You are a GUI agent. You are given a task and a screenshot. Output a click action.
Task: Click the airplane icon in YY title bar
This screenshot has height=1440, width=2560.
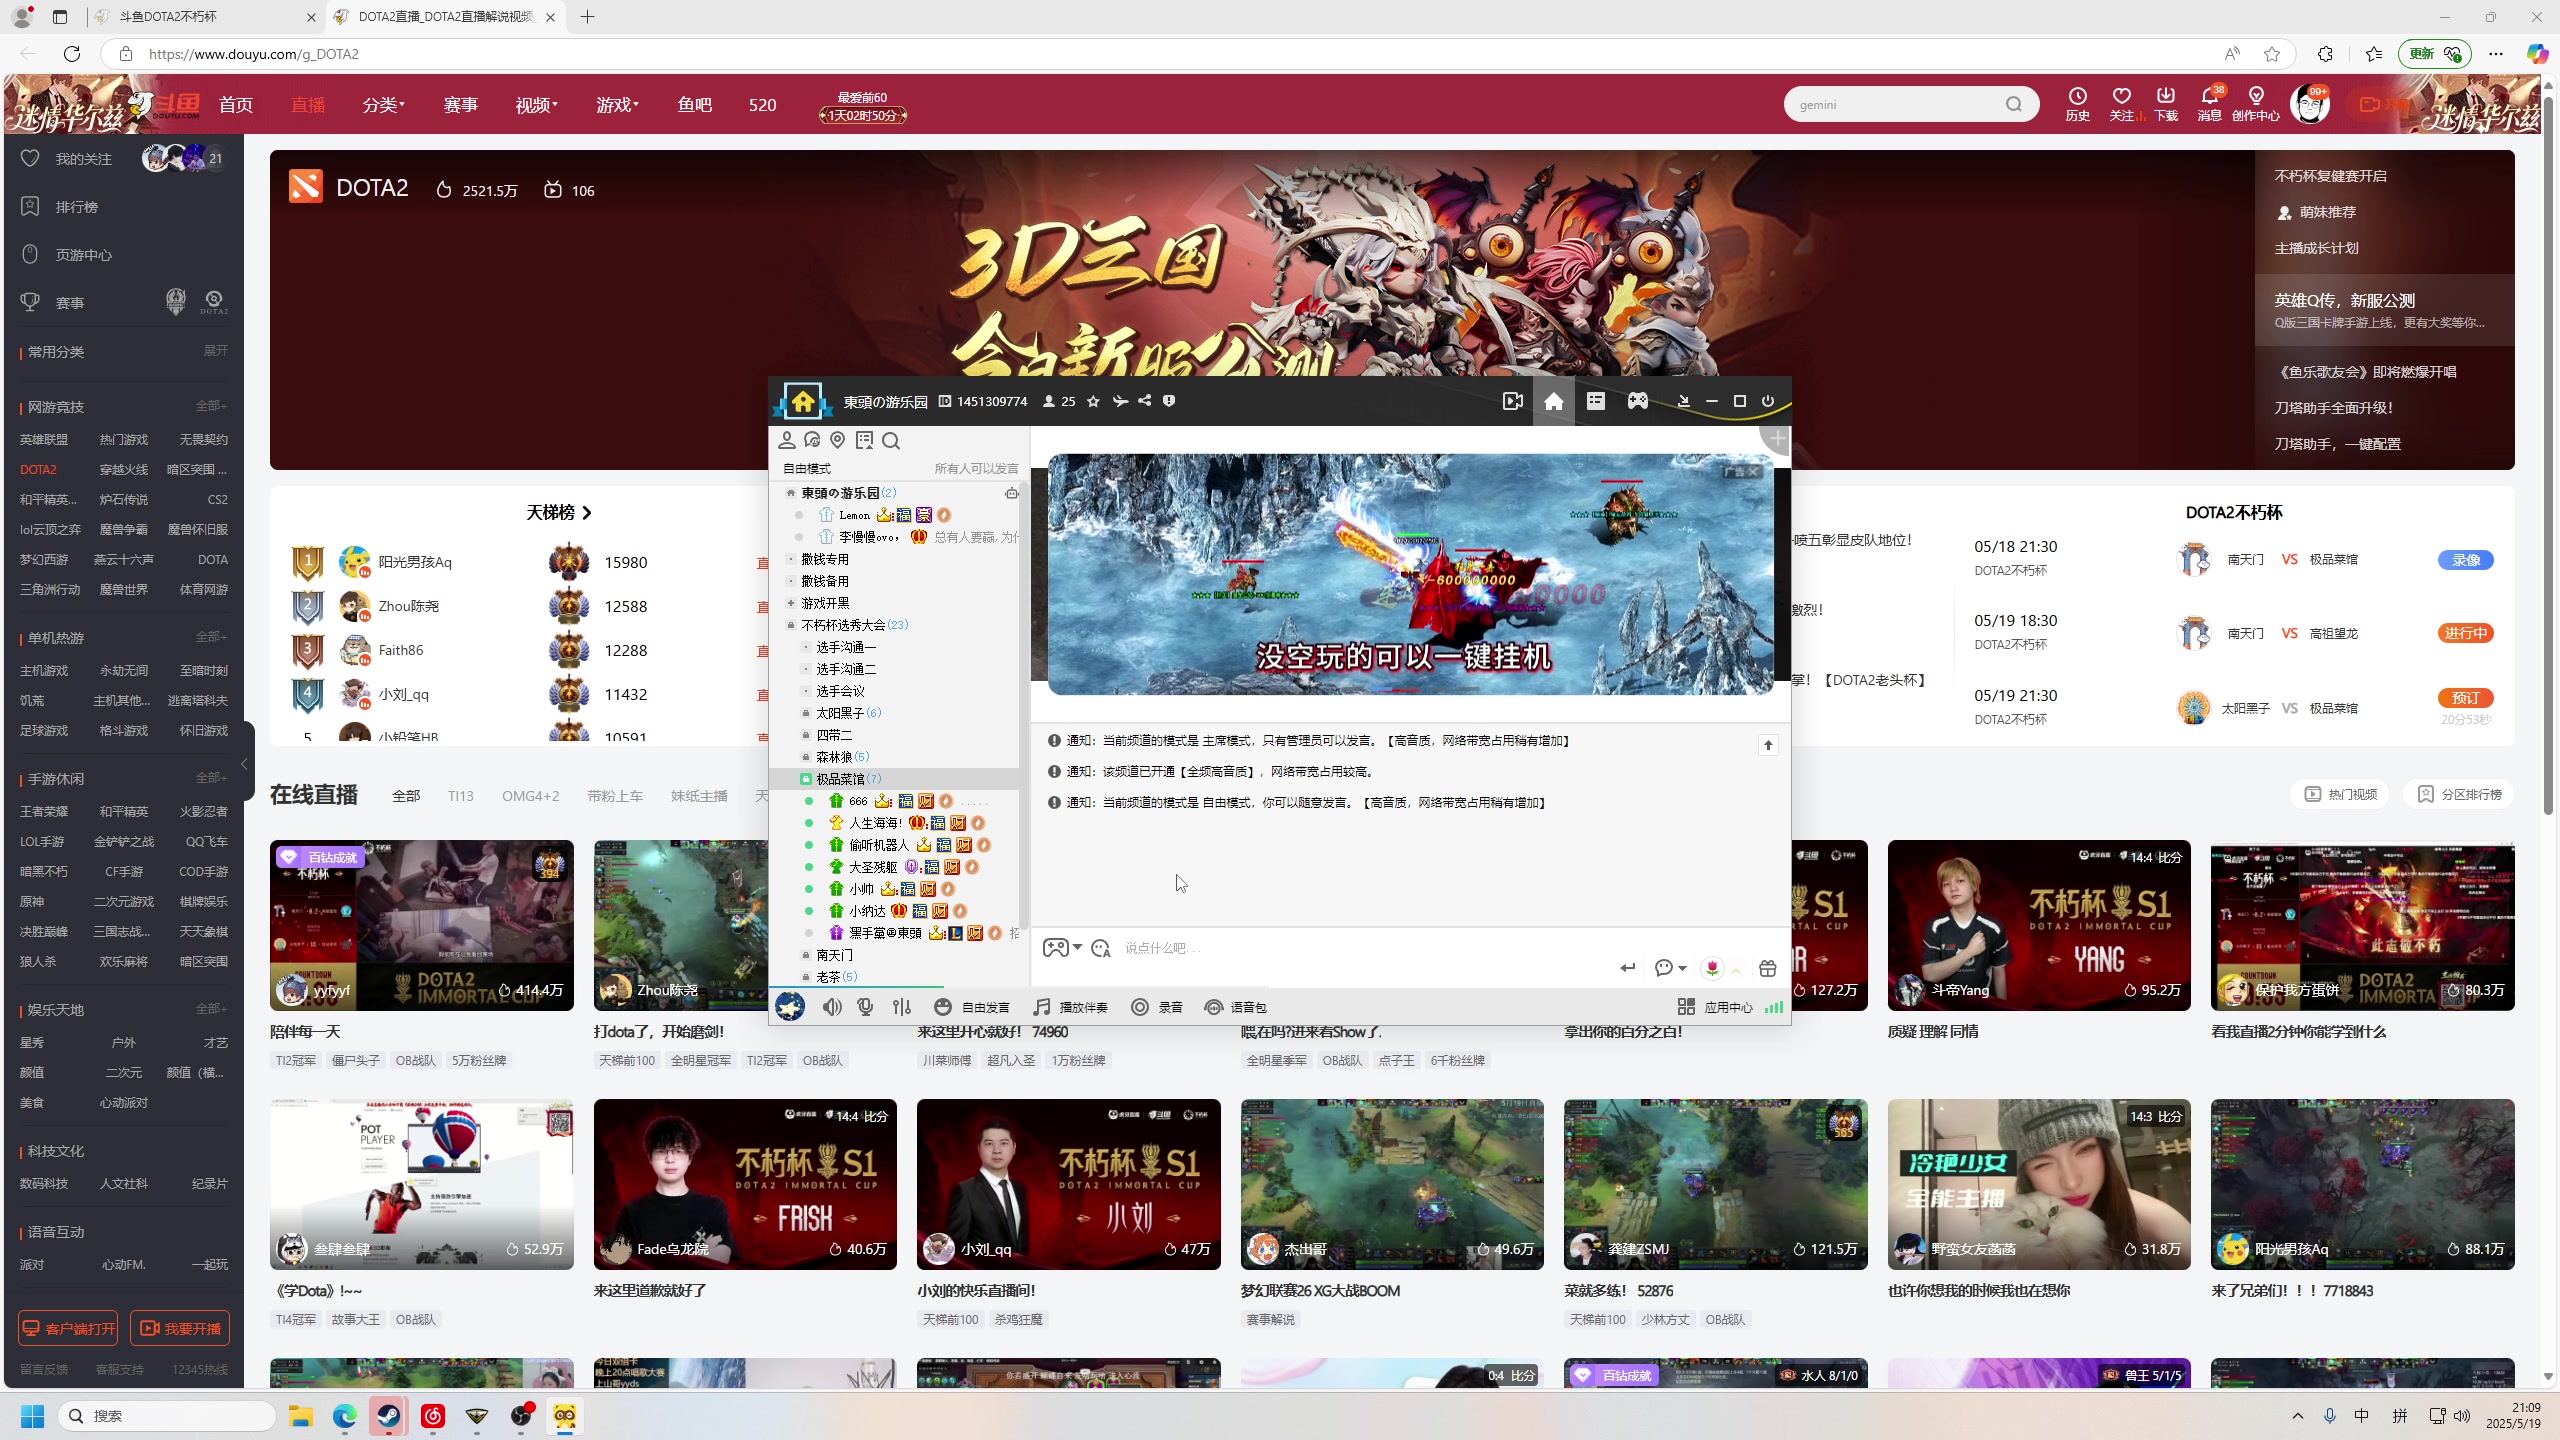tap(1120, 401)
